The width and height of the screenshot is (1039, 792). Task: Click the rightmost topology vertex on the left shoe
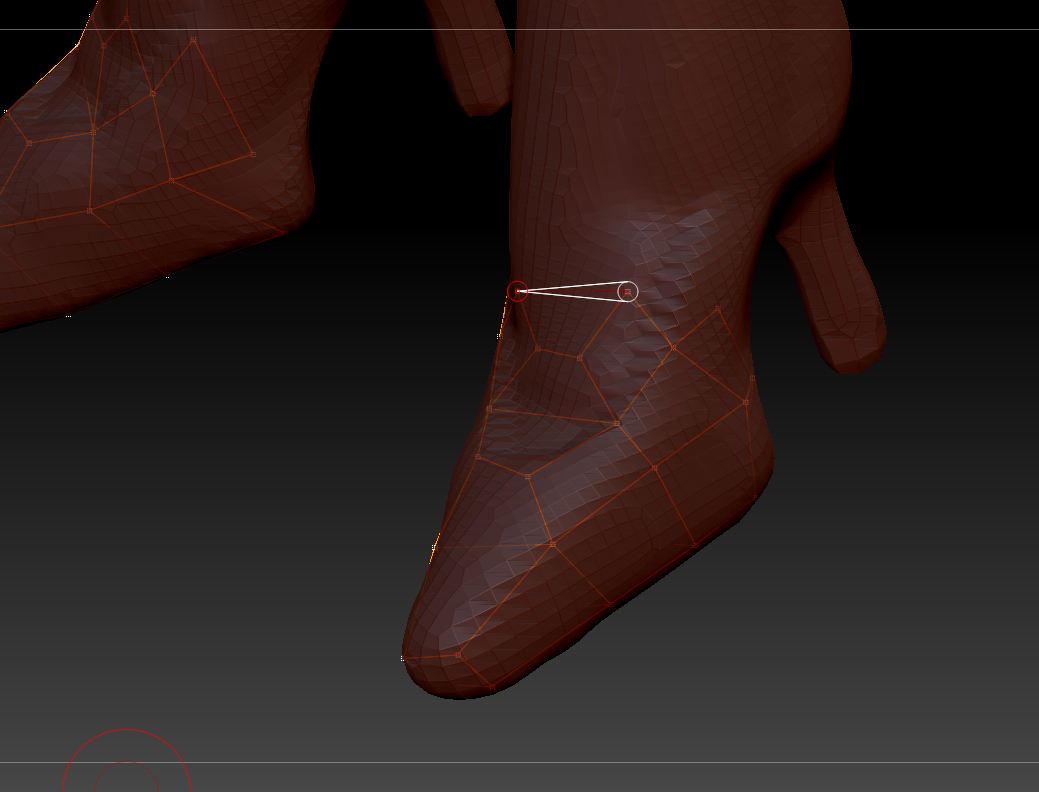pos(253,155)
